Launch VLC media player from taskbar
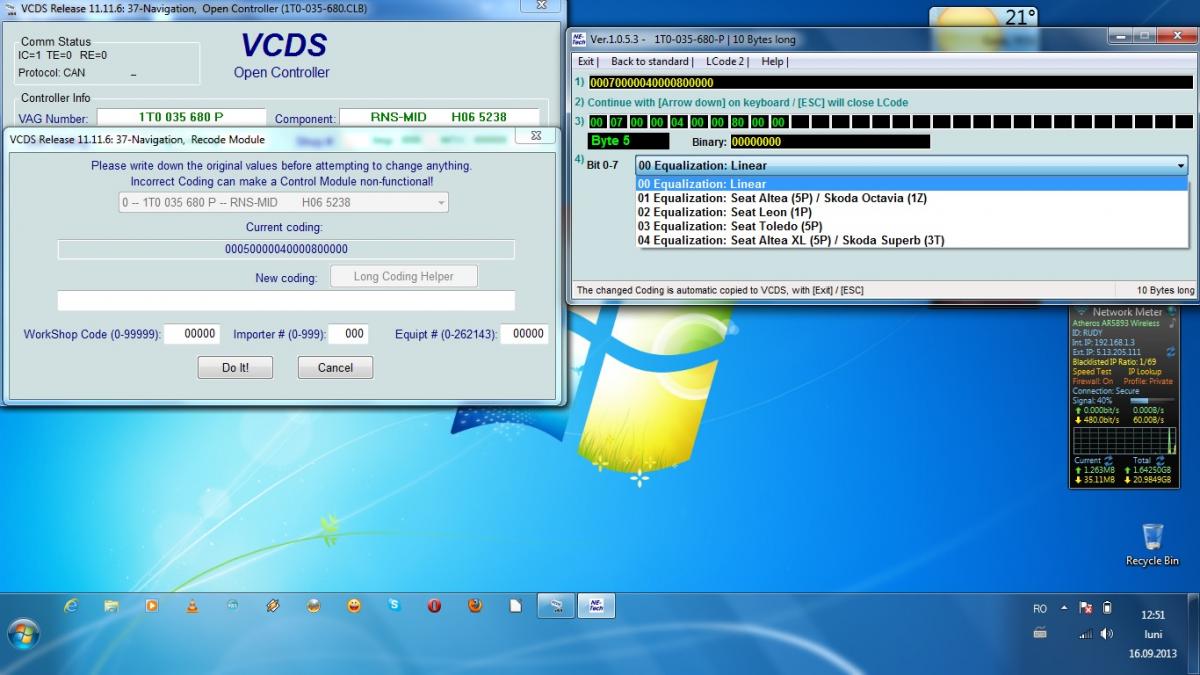This screenshot has width=1200, height=675. coord(191,606)
